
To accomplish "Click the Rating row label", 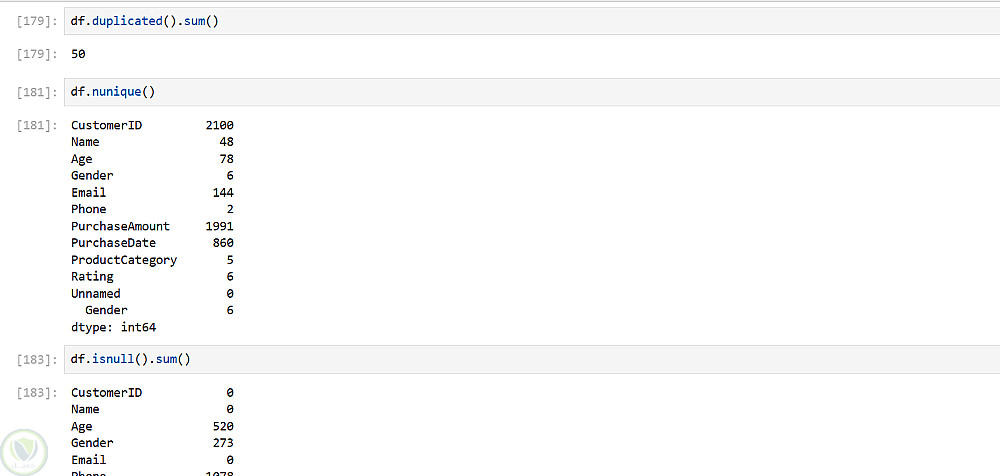I will [92, 276].
